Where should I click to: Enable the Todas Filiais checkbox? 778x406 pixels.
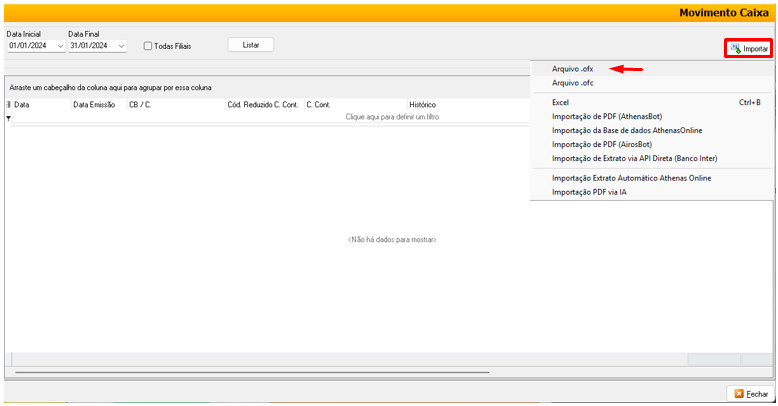(148, 46)
